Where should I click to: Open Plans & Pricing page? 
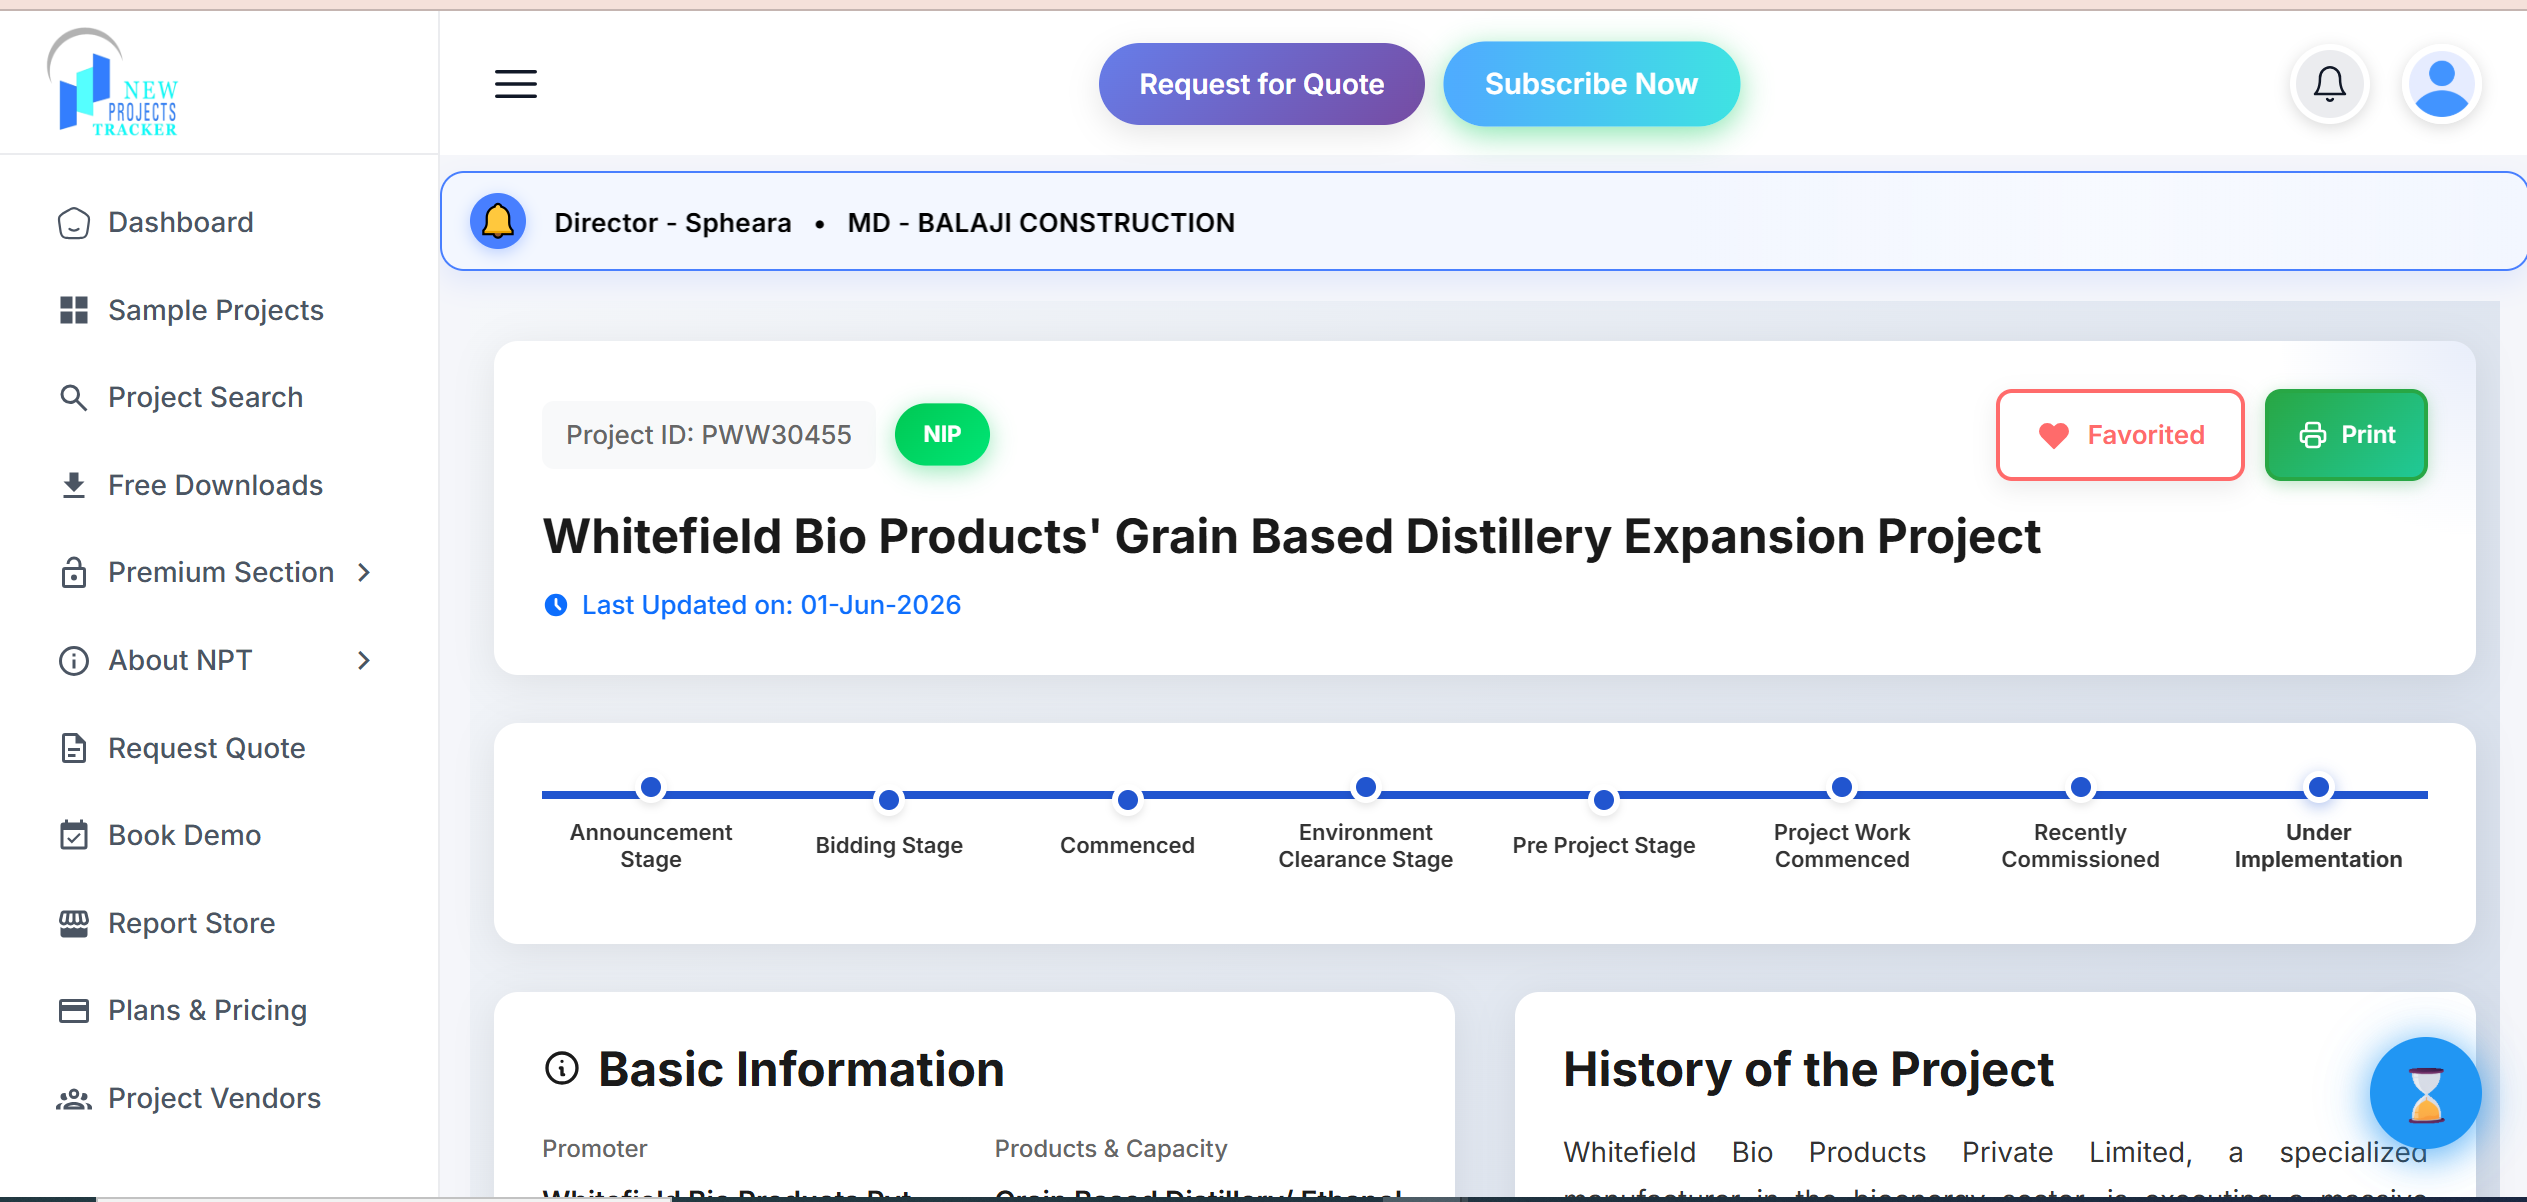(x=207, y=1011)
